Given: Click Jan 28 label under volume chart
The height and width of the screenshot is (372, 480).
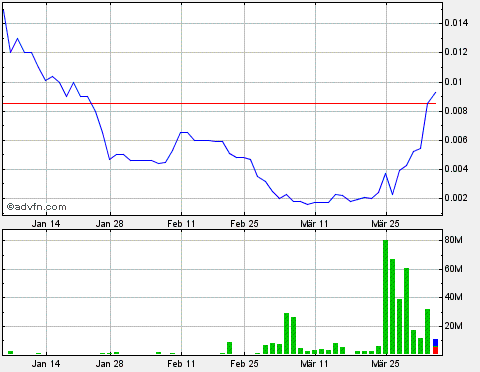Looking at the screenshot, I should pyautogui.click(x=110, y=364).
